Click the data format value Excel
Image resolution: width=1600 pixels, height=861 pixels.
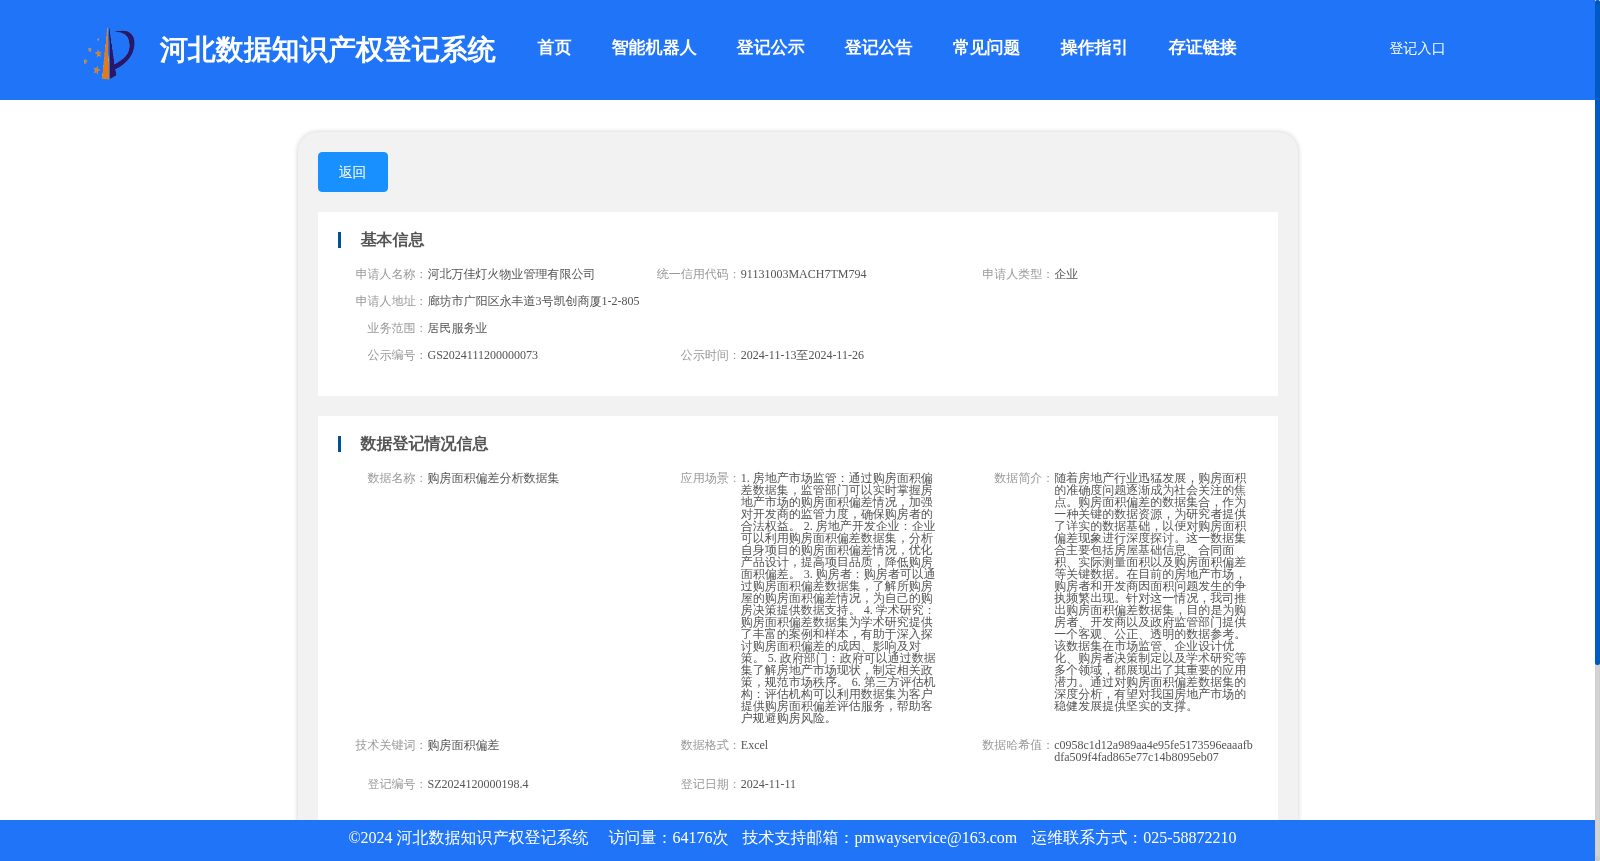click(754, 745)
